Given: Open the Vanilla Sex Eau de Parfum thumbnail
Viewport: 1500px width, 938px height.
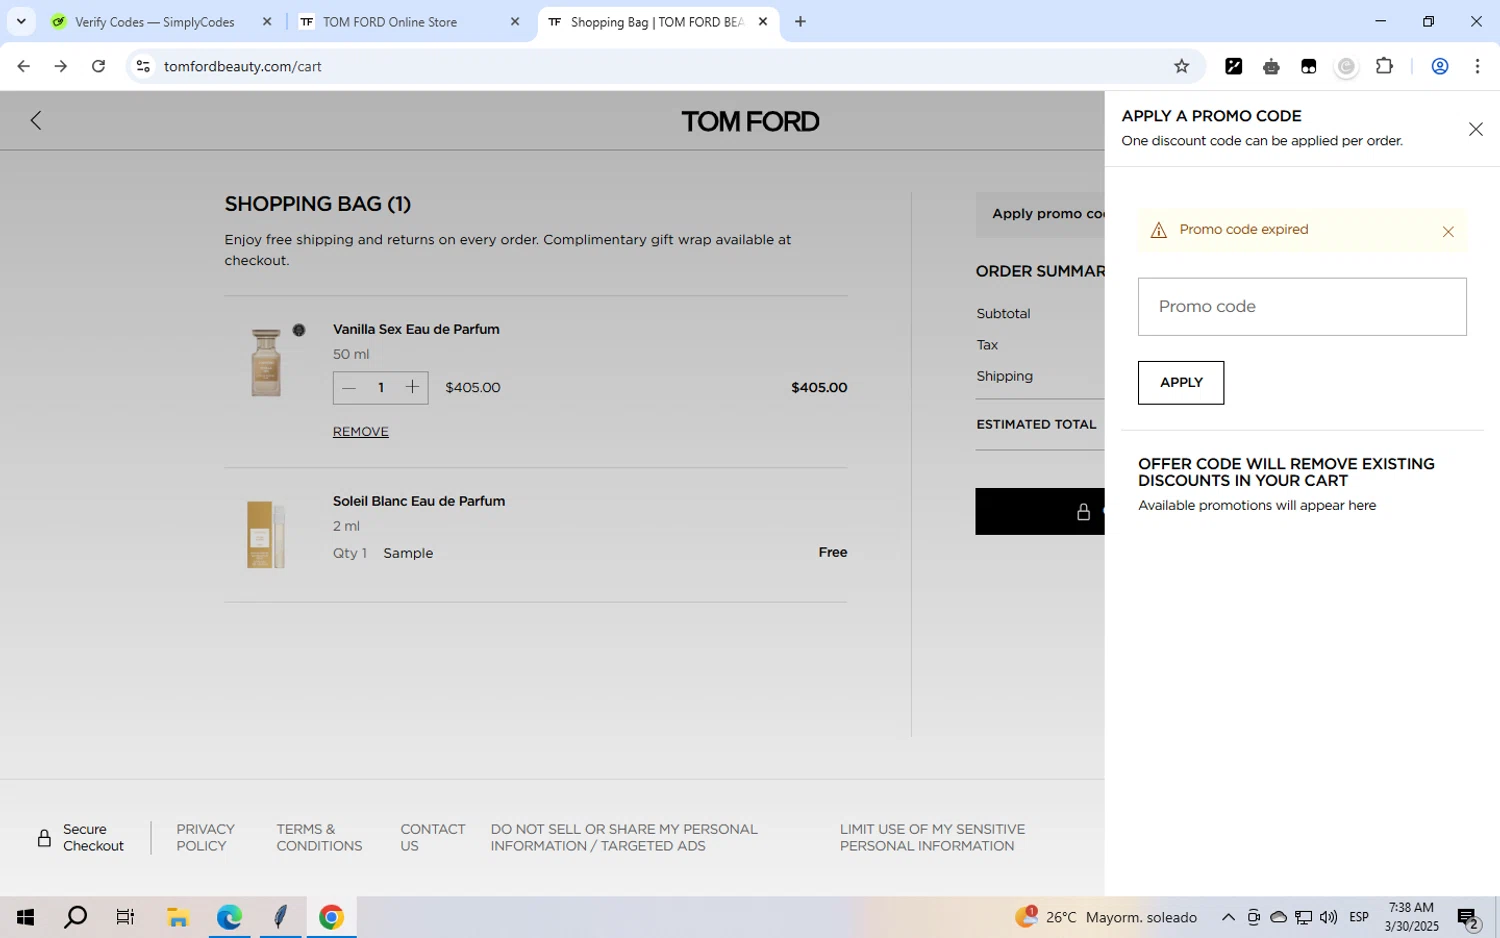Looking at the screenshot, I should [266, 362].
